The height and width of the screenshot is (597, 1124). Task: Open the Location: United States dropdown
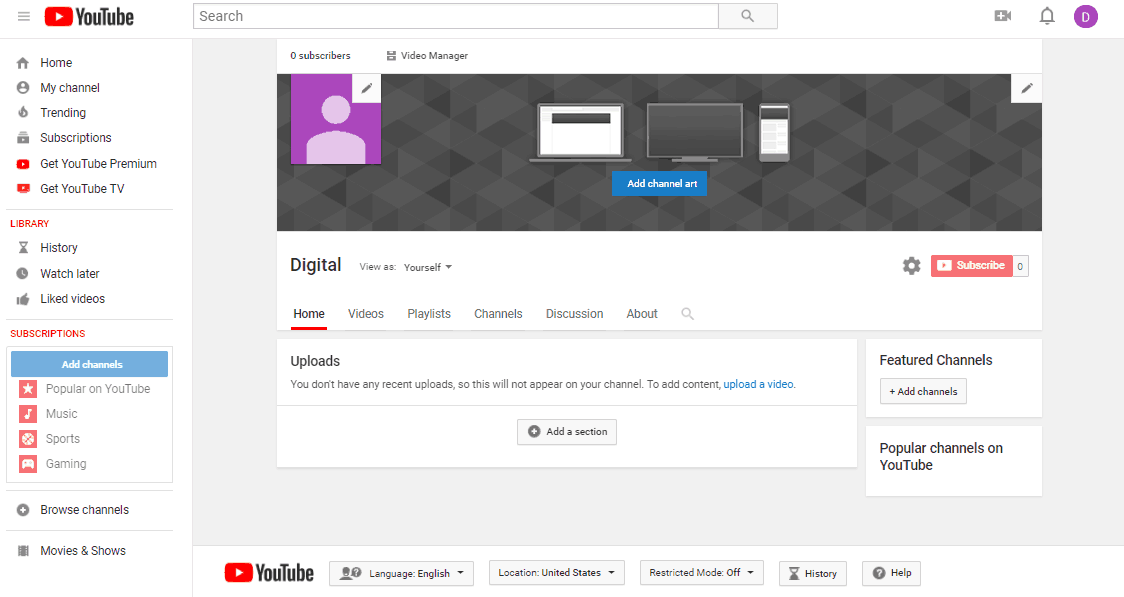[x=557, y=573]
